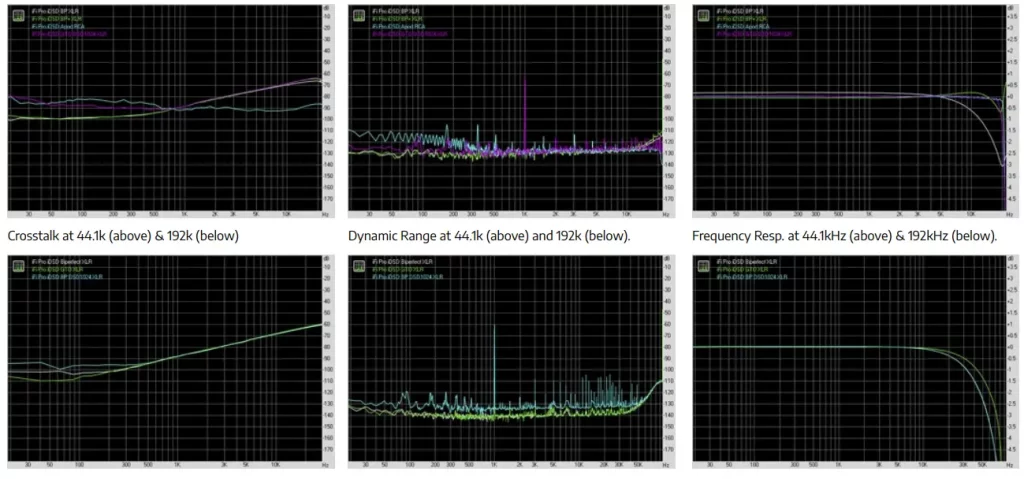The height and width of the screenshot is (479, 1024).
Task: Click the chart icon in the 44.1k crosstalk graph
Action: click(x=17, y=16)
